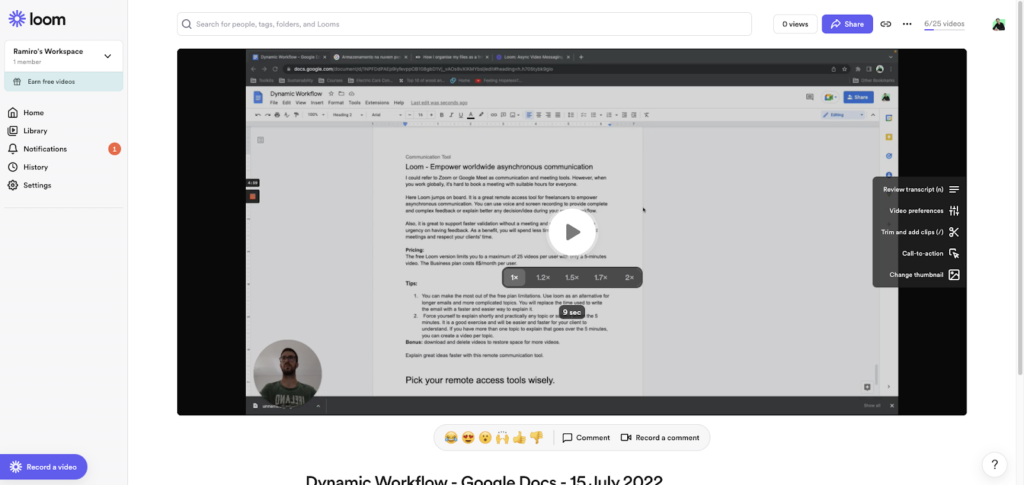Open the History page
The height and width of the screenshot is (485, 1024).
[36, 167]
